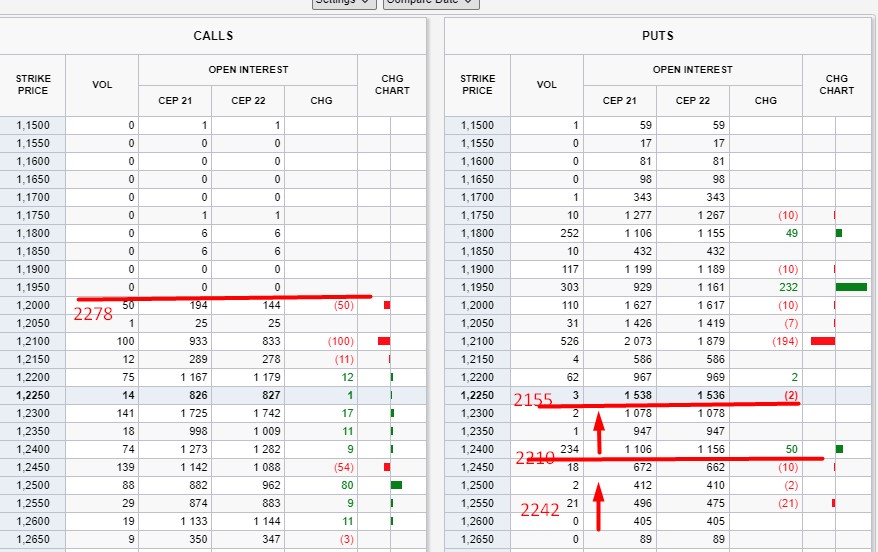Click CALLS CEP 22 value 1 144
Viewport: 878px width, 552px height.
coord(267,521)
